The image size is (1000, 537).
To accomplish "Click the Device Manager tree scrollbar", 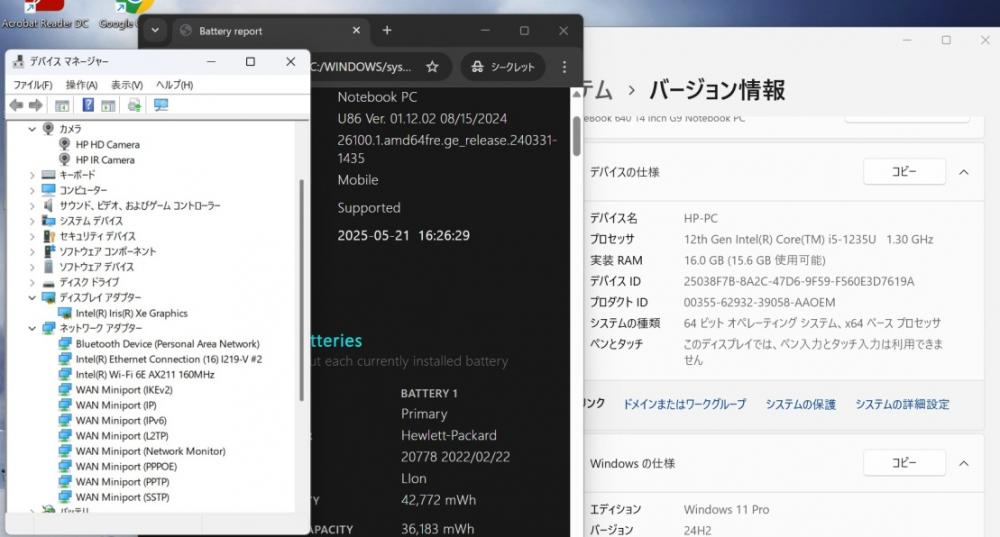I will pos(301,290).
